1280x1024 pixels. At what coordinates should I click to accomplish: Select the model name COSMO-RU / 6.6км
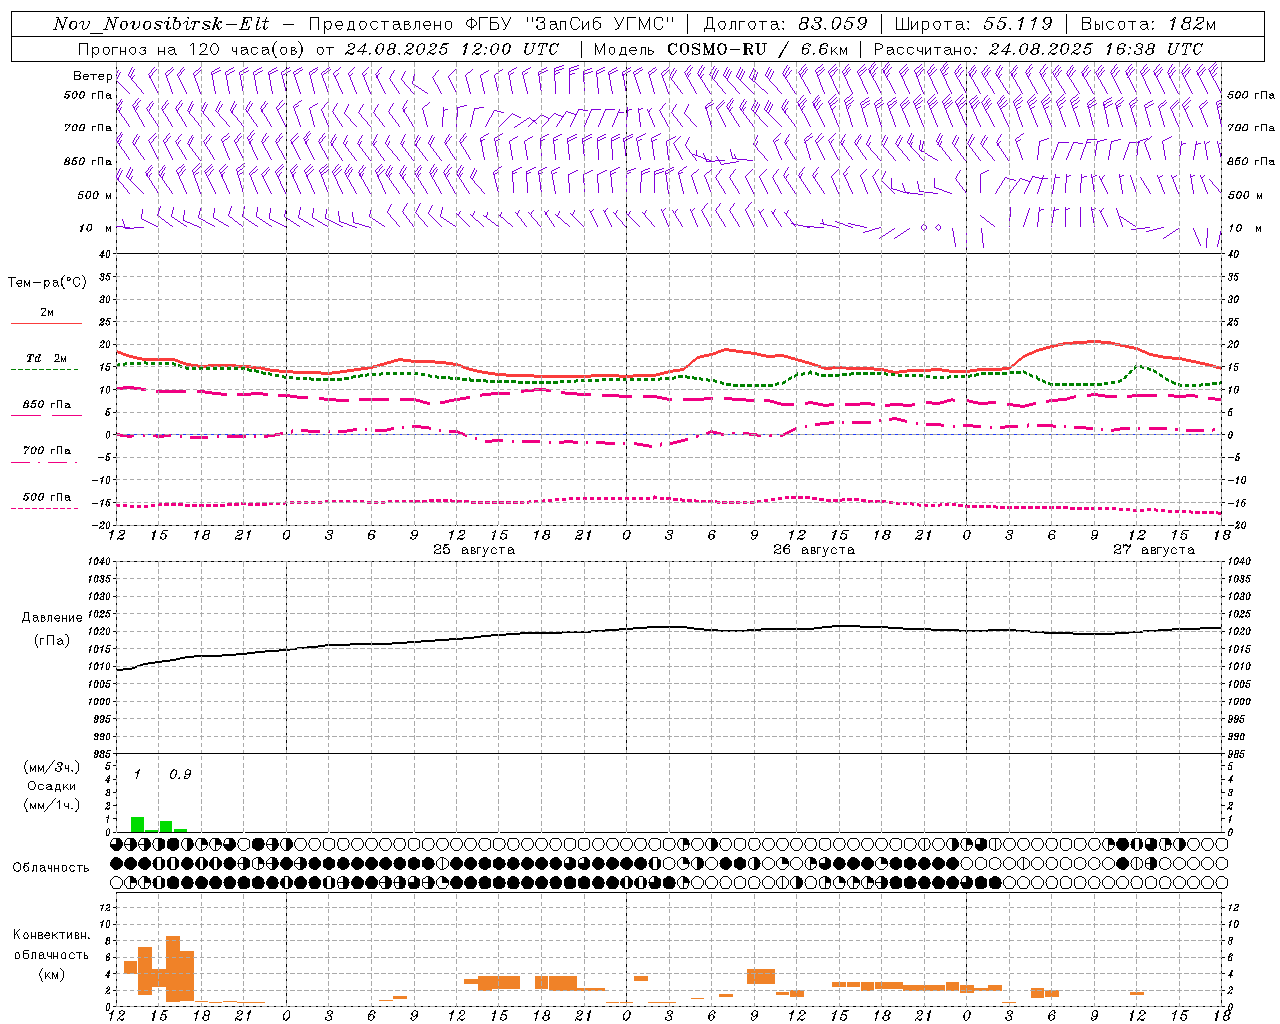757,49
